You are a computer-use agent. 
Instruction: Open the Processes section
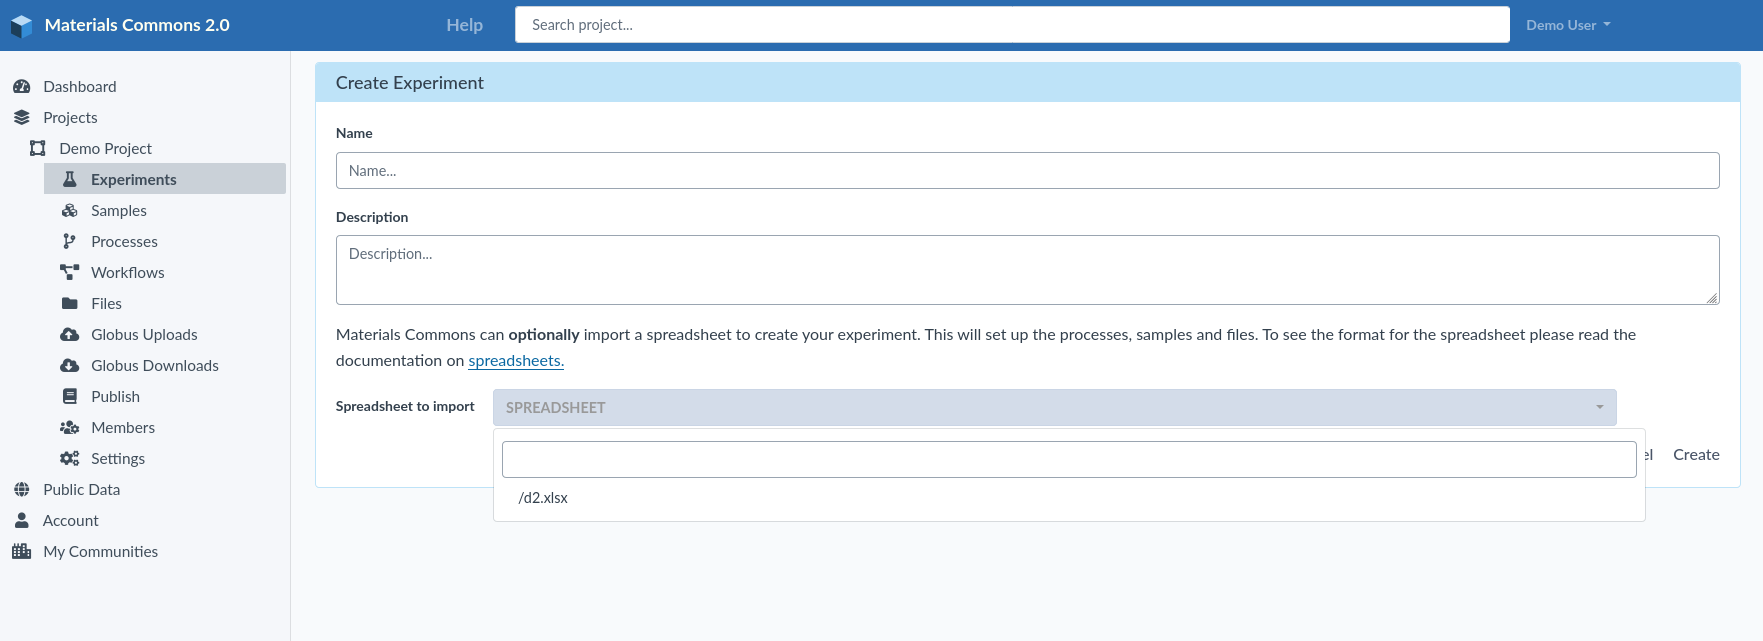124,242
